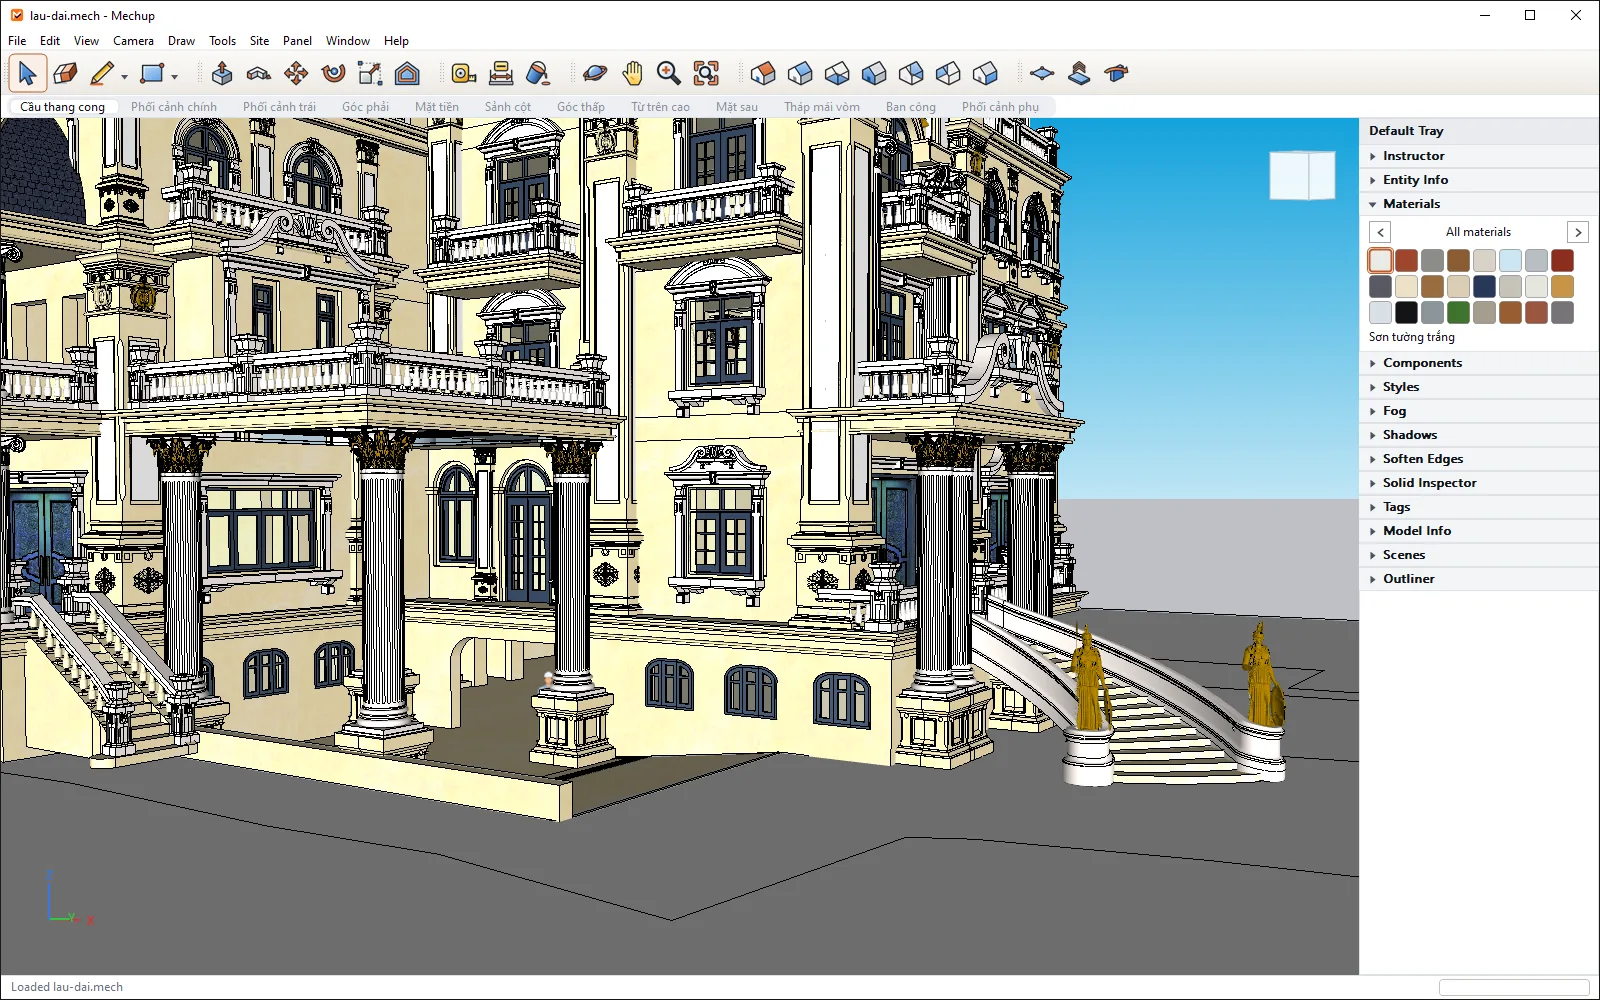Select the Push/Pull tool
The height and width of the screenshot is (1000, 1600).
tap(222, 73)
